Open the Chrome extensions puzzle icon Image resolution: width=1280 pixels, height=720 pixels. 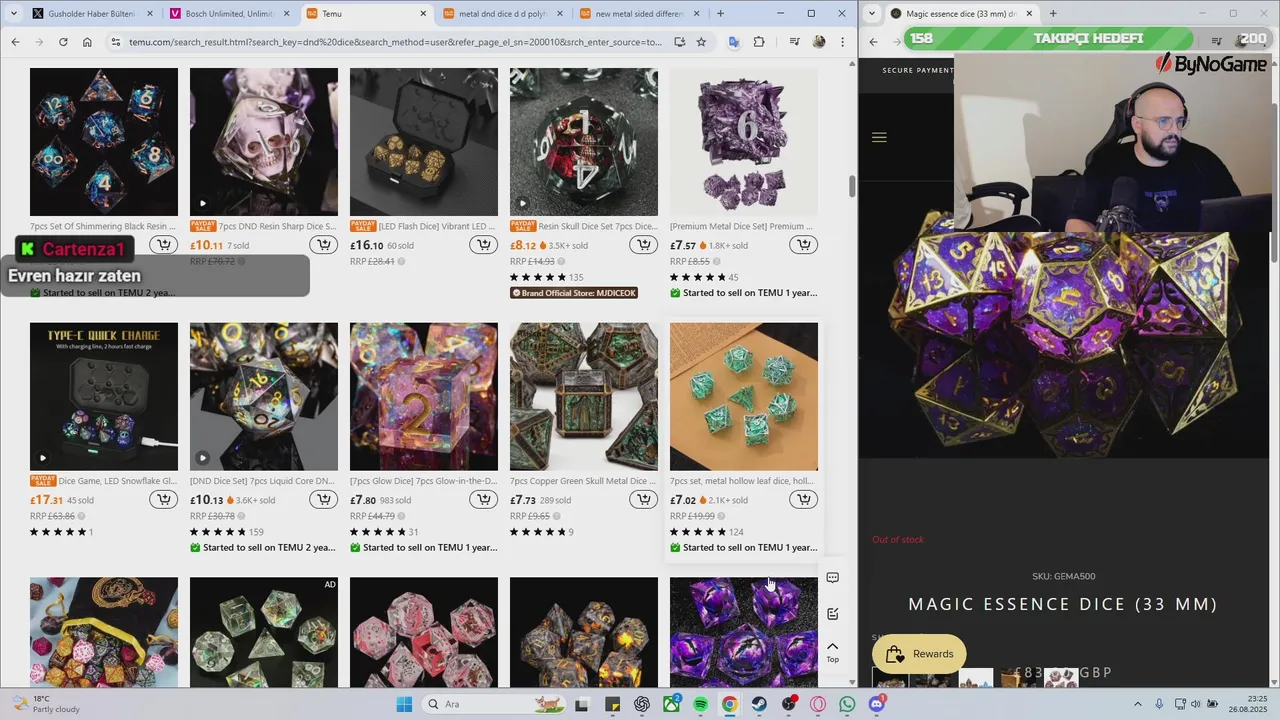759,42
